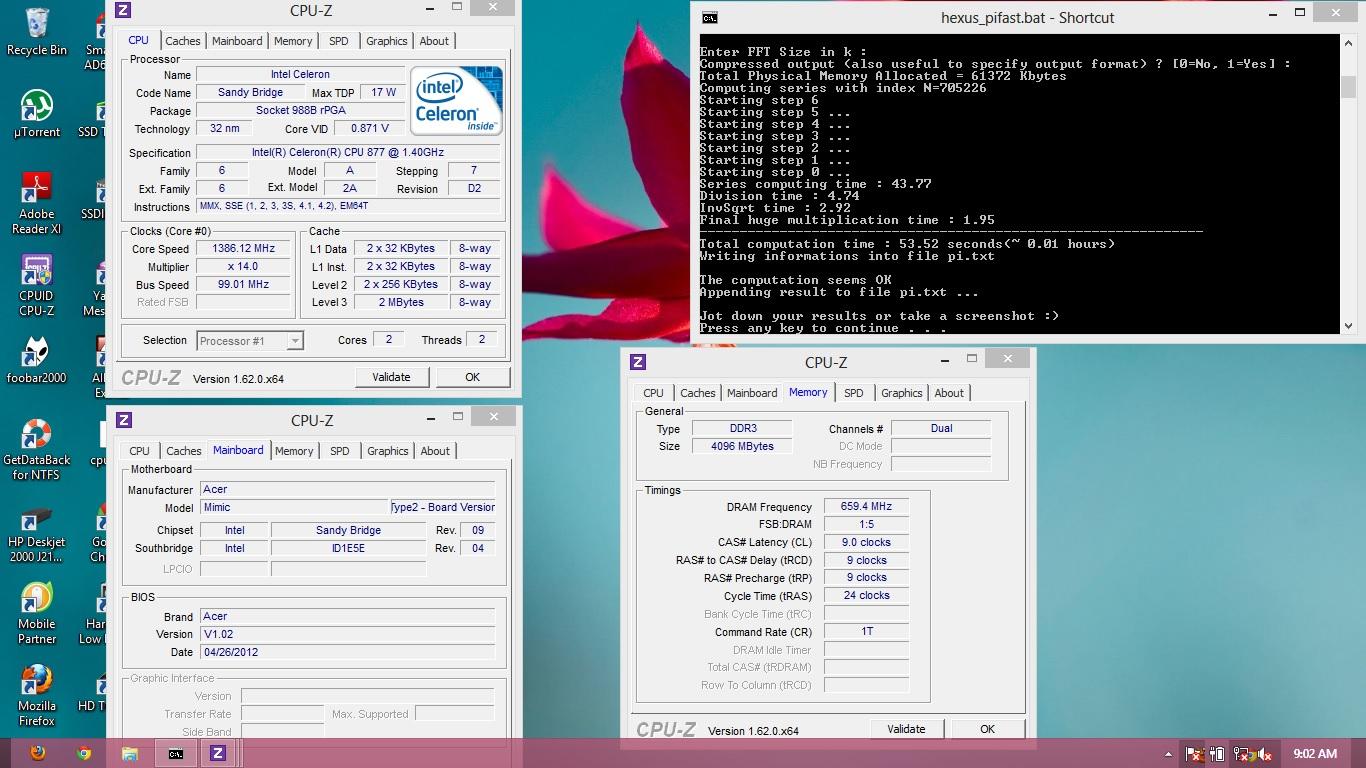Launch the µTorrent desktop shortcut
The height and width of the screenshot is (768, 1366).
click(x=37, y=113)
